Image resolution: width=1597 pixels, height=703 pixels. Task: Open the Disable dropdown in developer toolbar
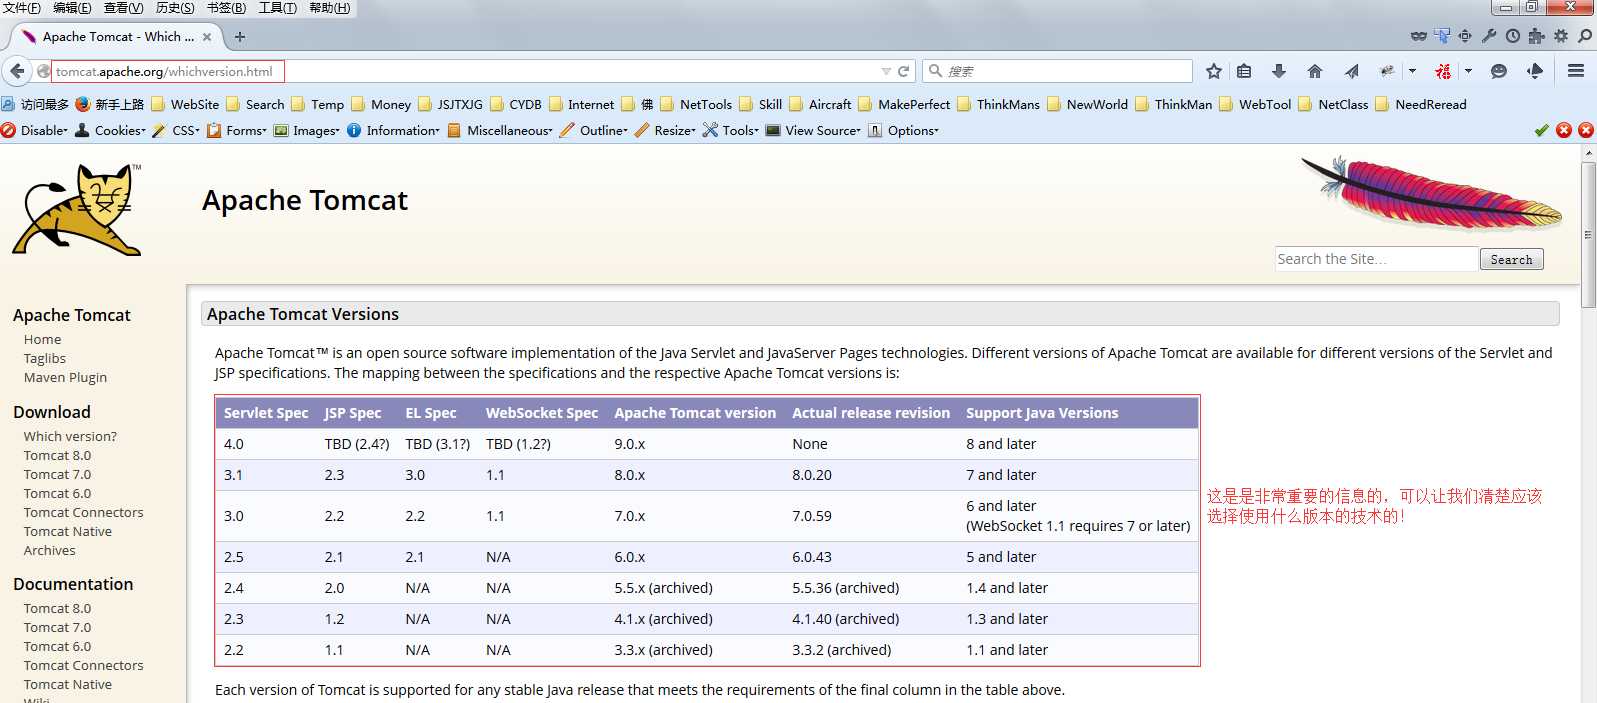[x=35, y=130]
